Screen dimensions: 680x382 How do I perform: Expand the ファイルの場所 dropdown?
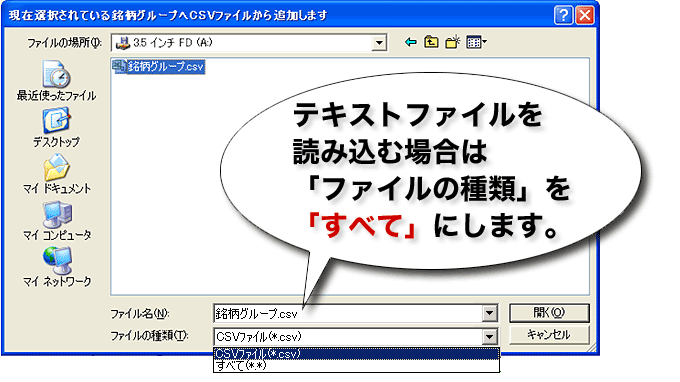point(379,42)
